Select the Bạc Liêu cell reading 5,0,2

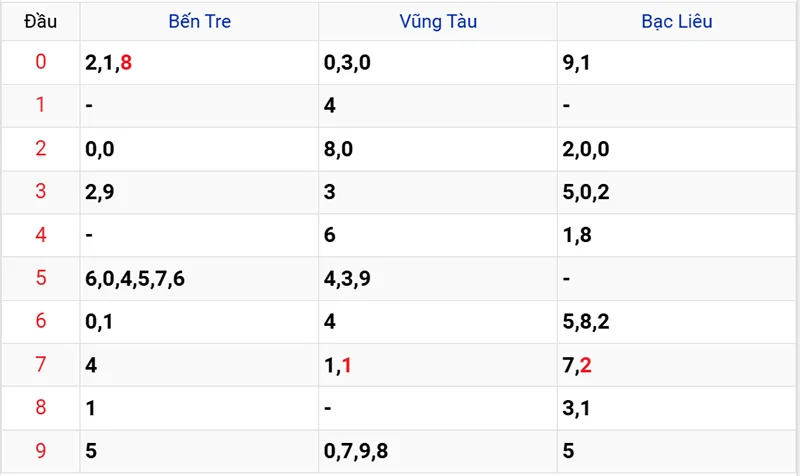[586, 192]
